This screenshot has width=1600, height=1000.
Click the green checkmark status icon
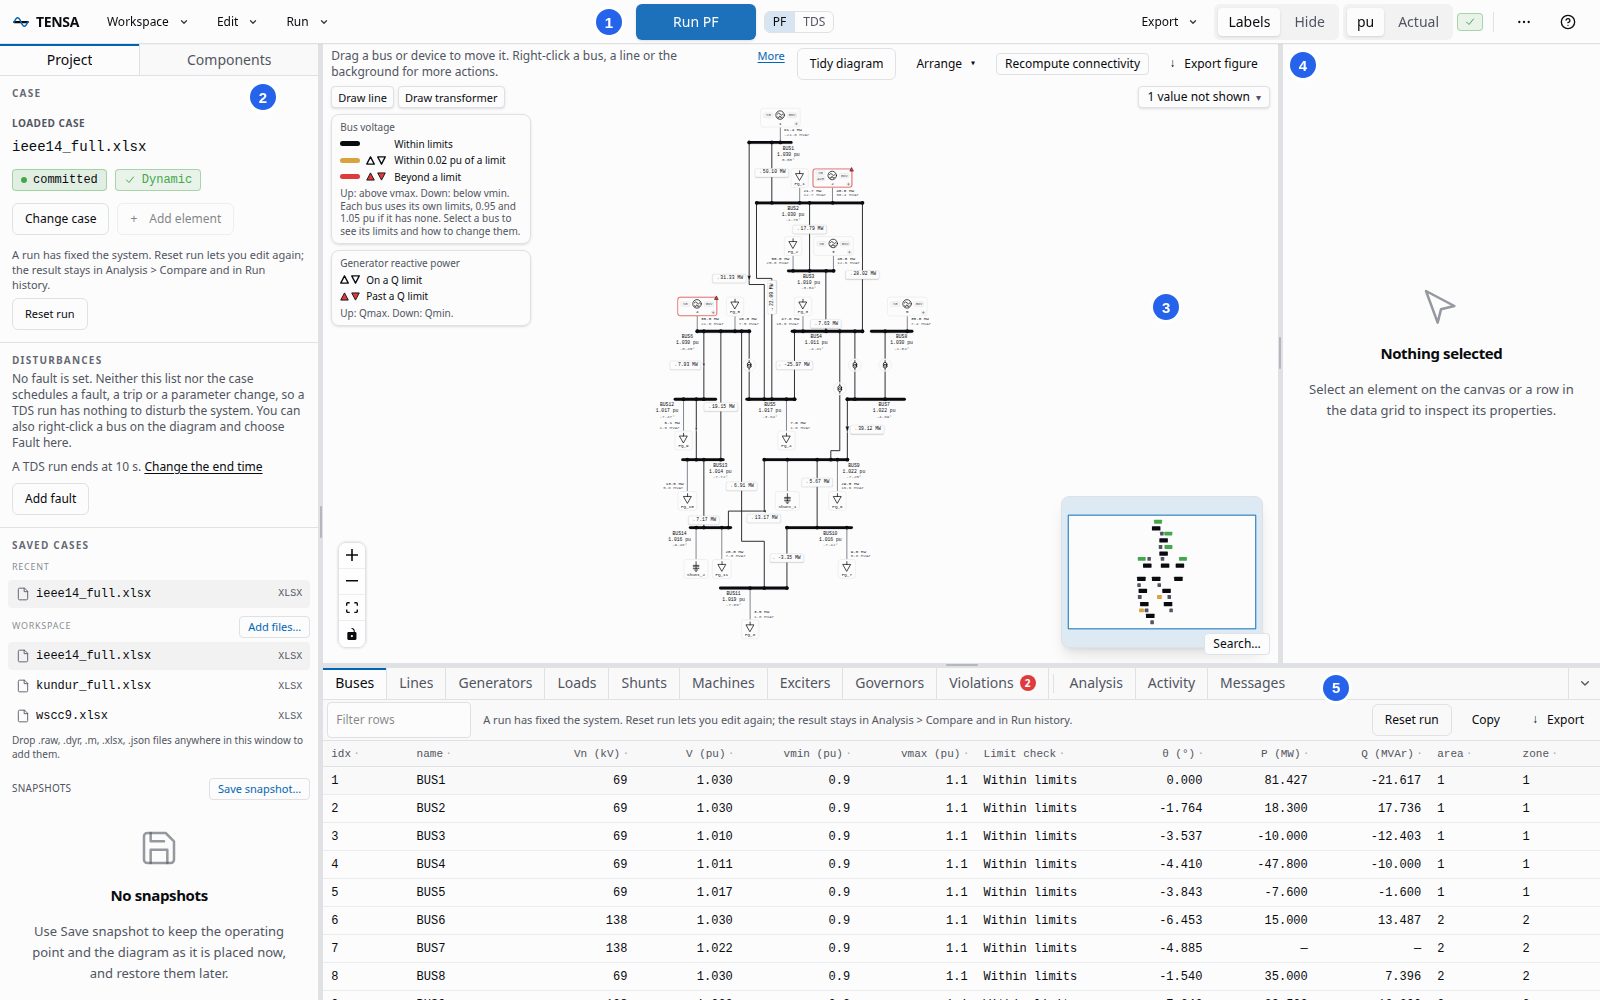point(1470,22)
